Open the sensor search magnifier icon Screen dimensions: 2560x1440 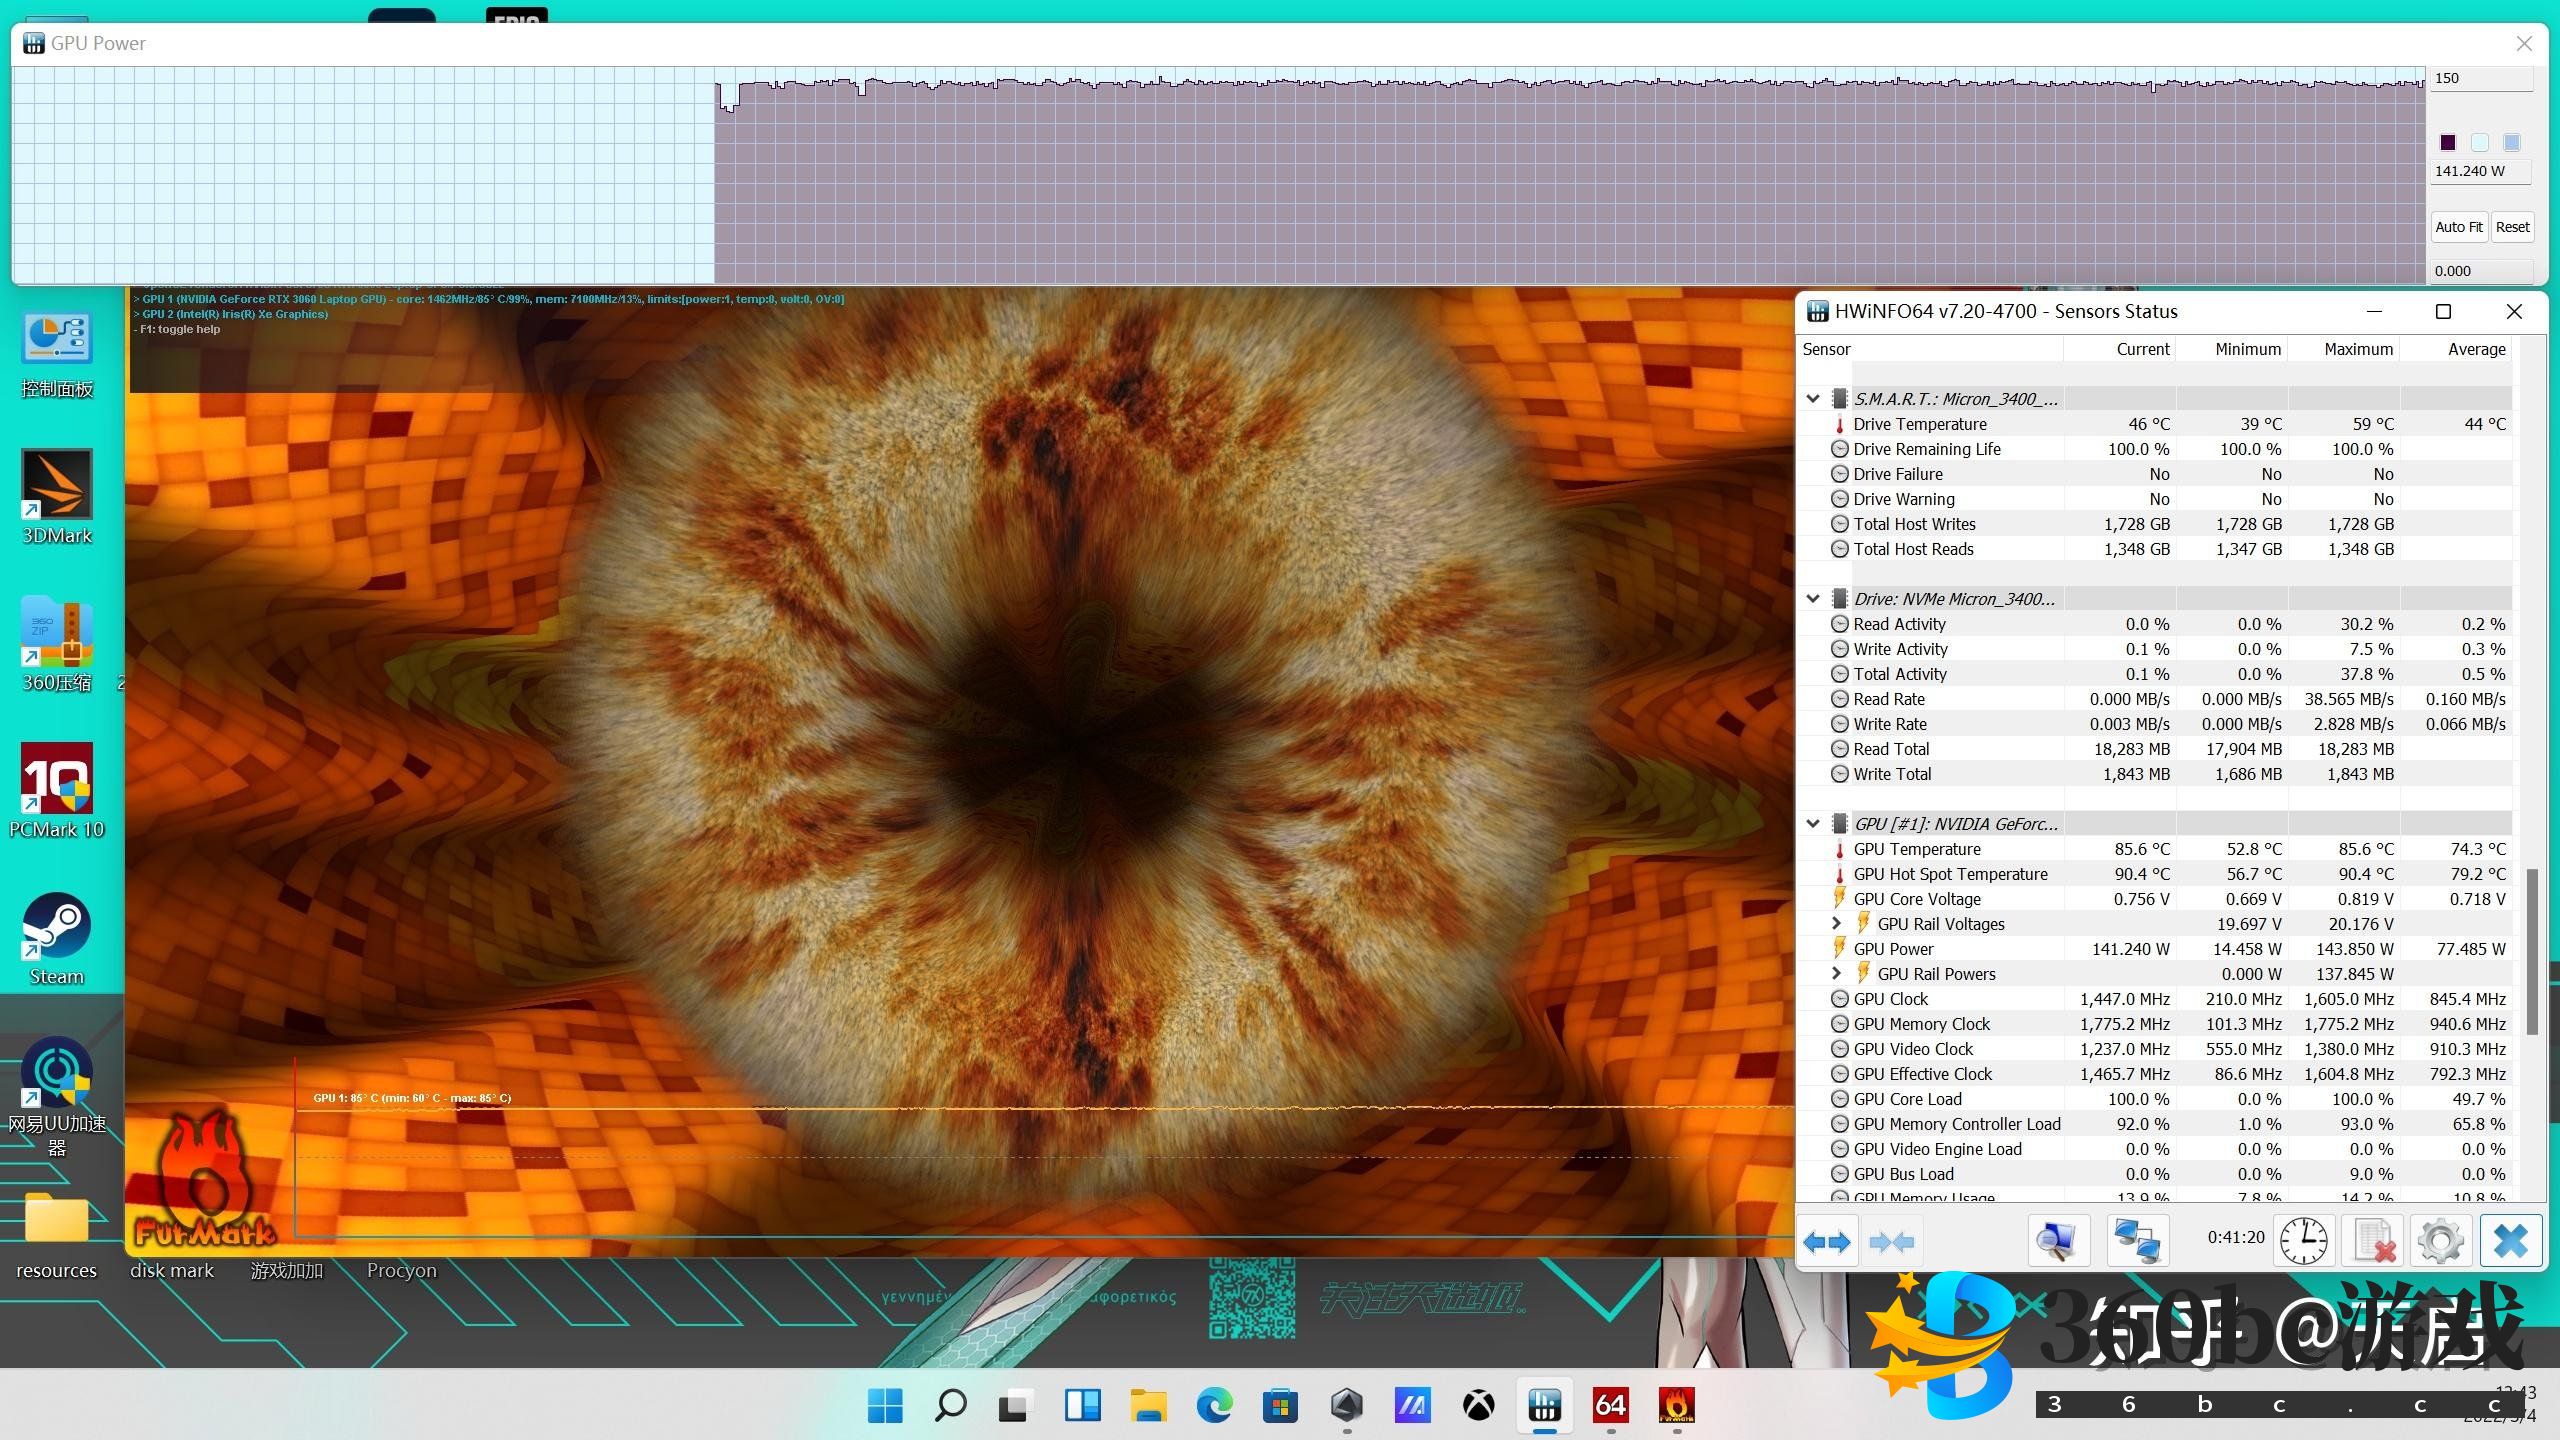point(2057,1242)
